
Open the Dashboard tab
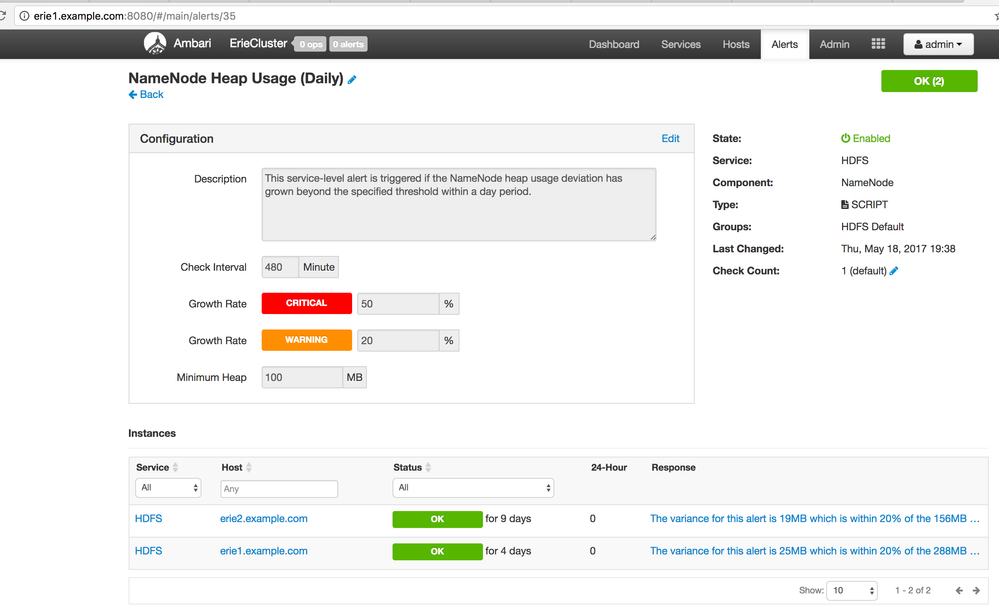pos(614,44)
